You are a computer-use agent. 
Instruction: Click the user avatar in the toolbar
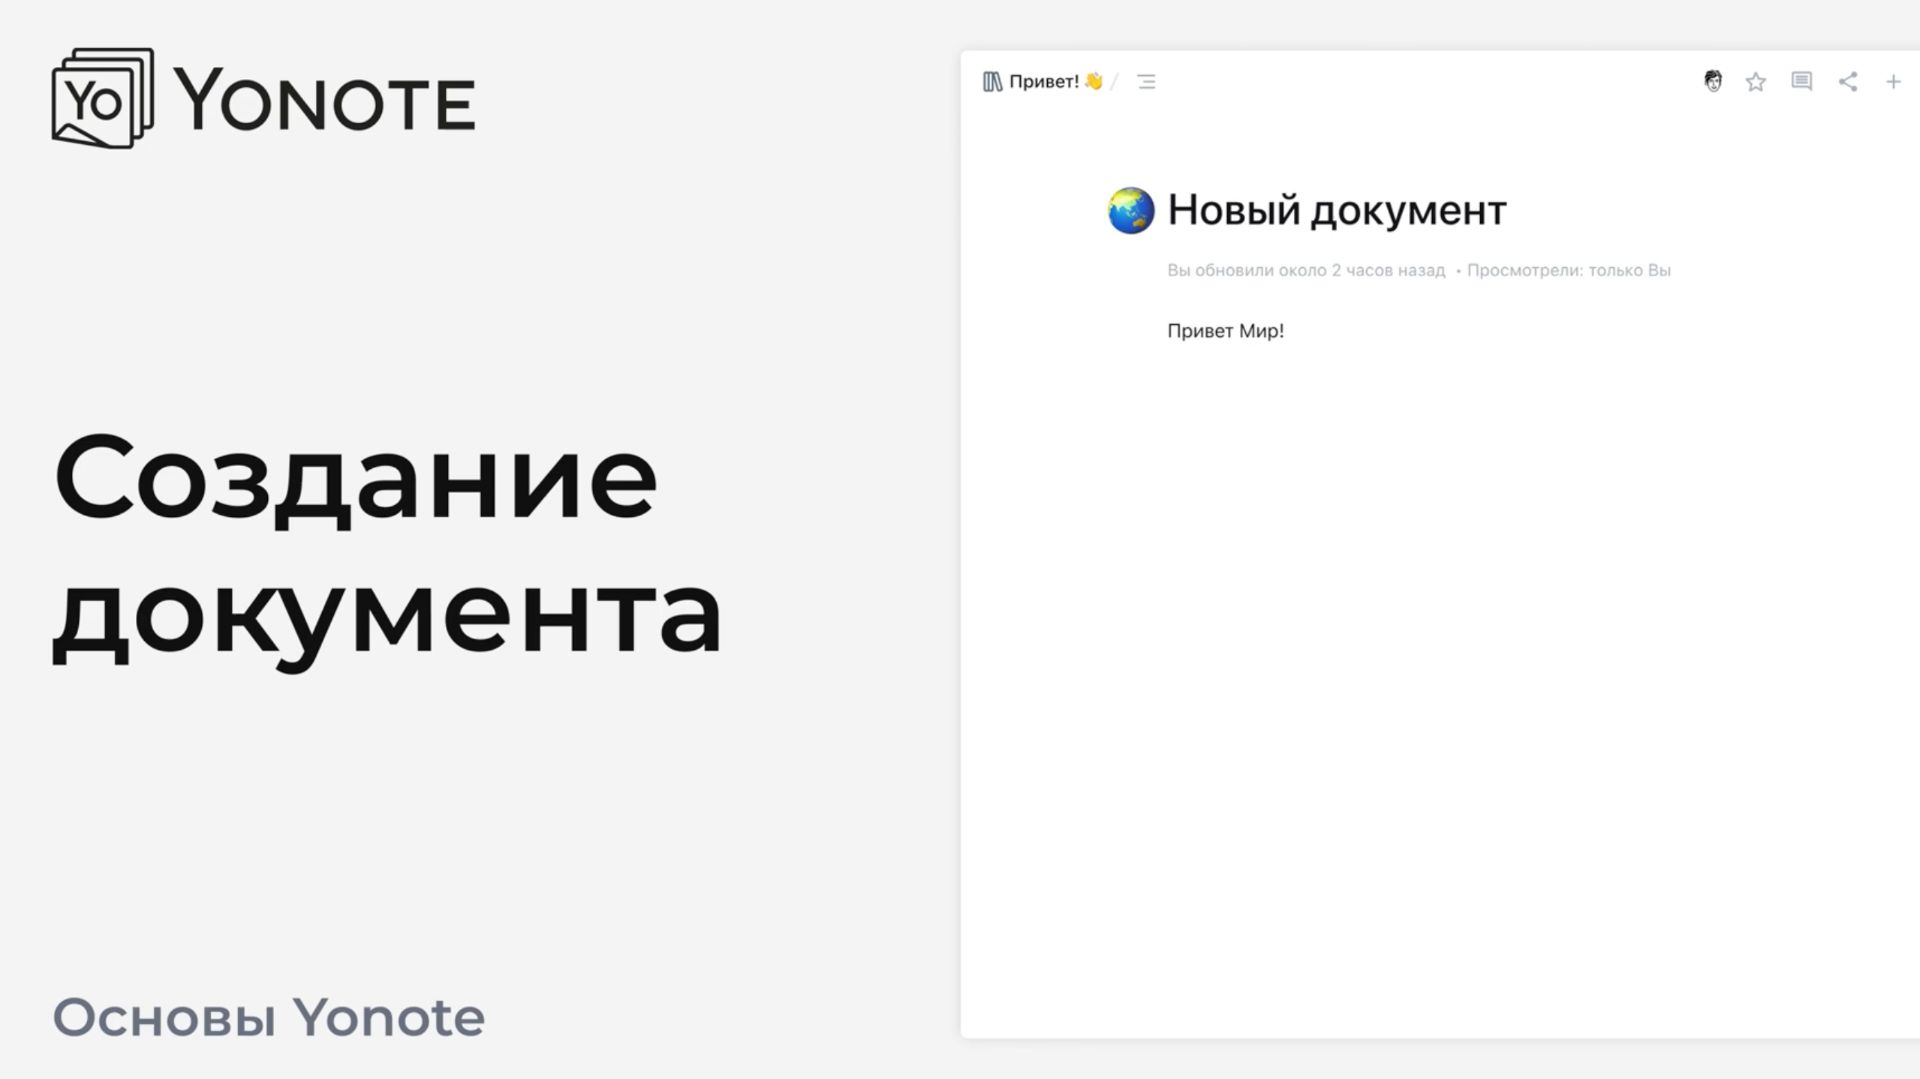1713,81
